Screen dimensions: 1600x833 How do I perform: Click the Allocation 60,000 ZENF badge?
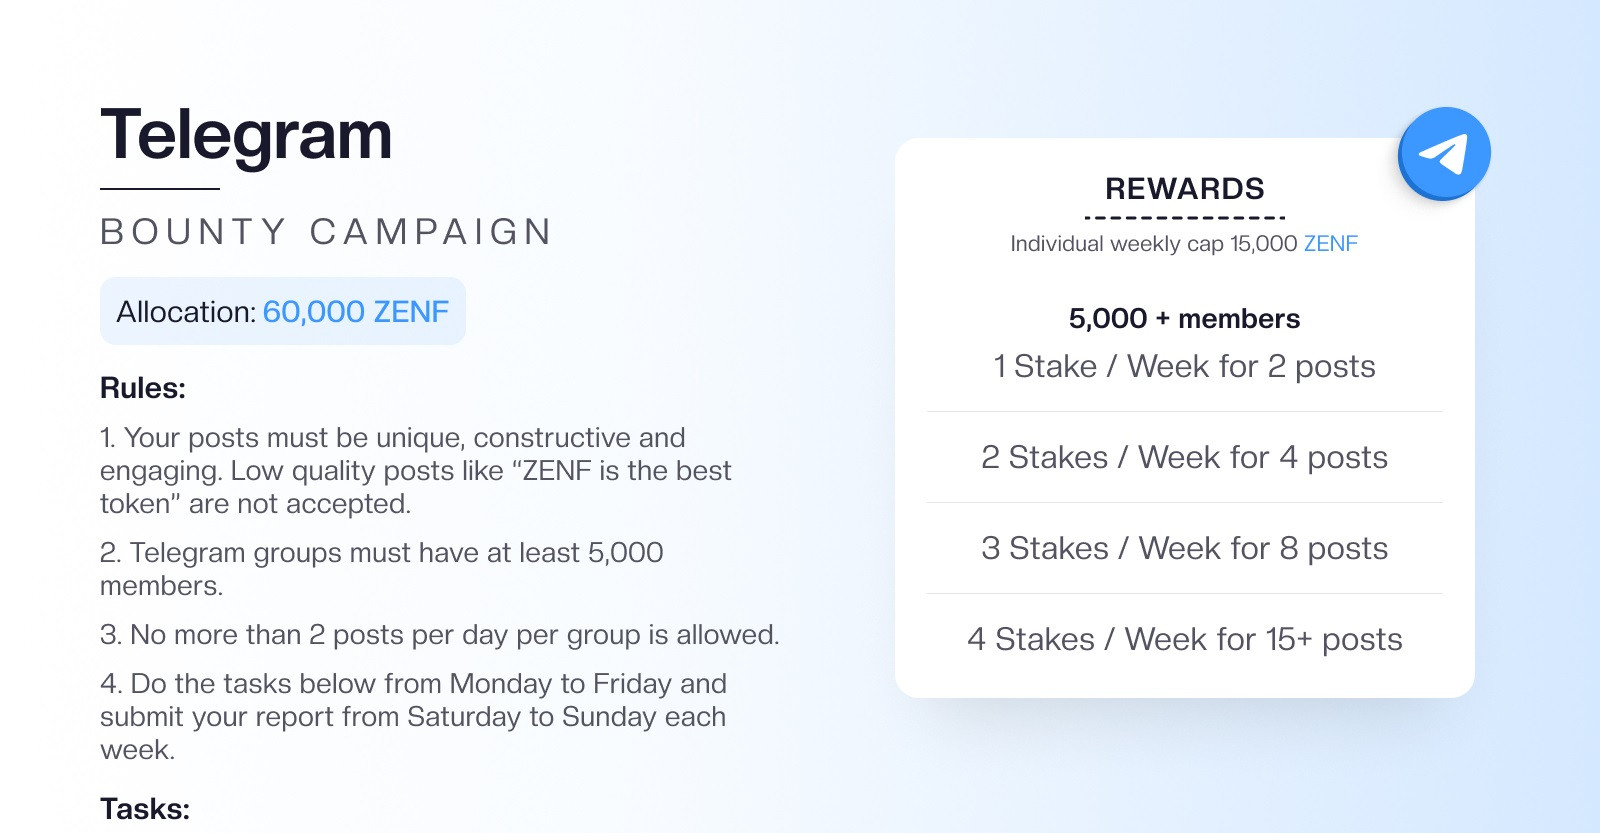click(x=283, y=311)
